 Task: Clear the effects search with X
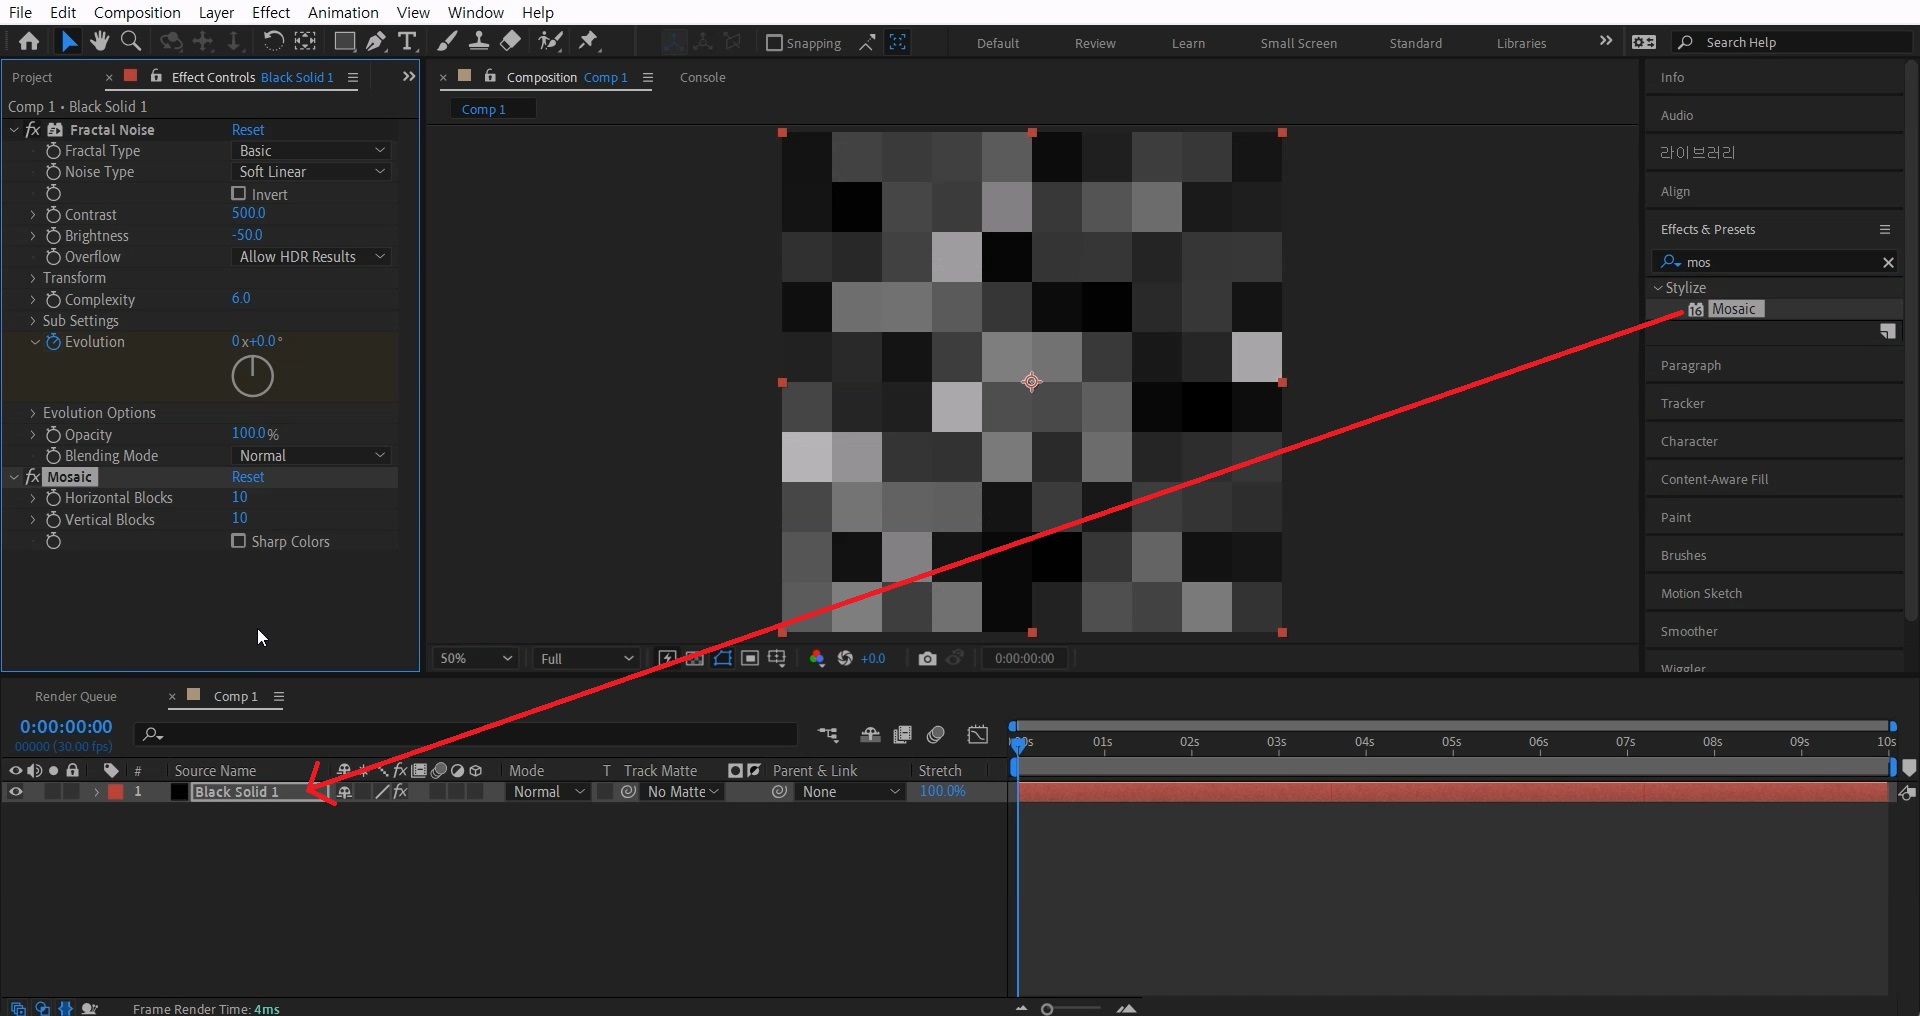[1888, 262]
